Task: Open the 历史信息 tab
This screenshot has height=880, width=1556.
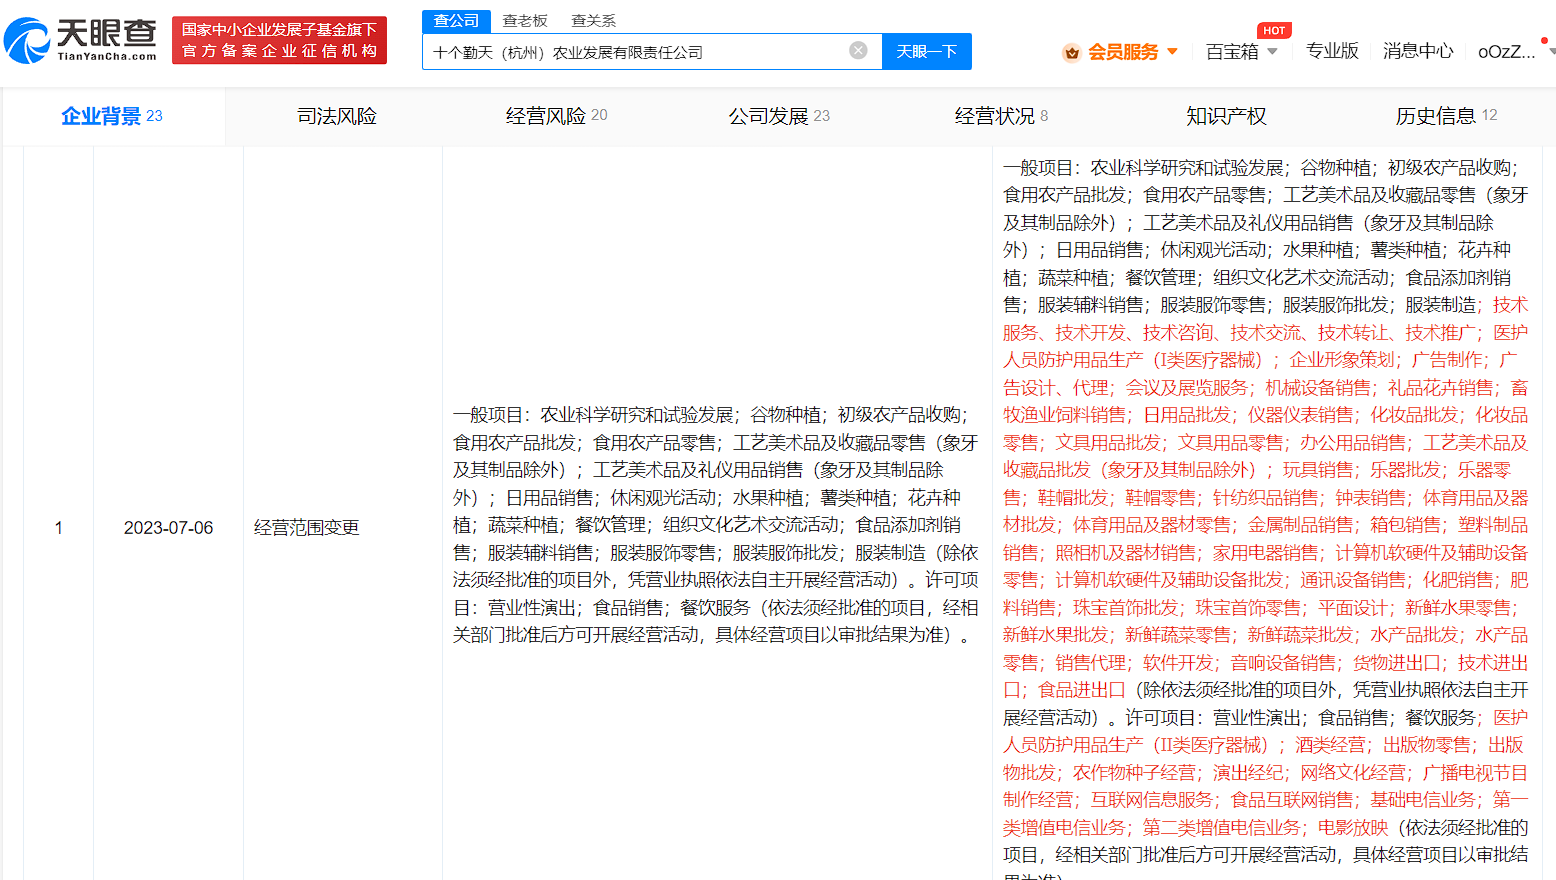Action: point(1437,115)
